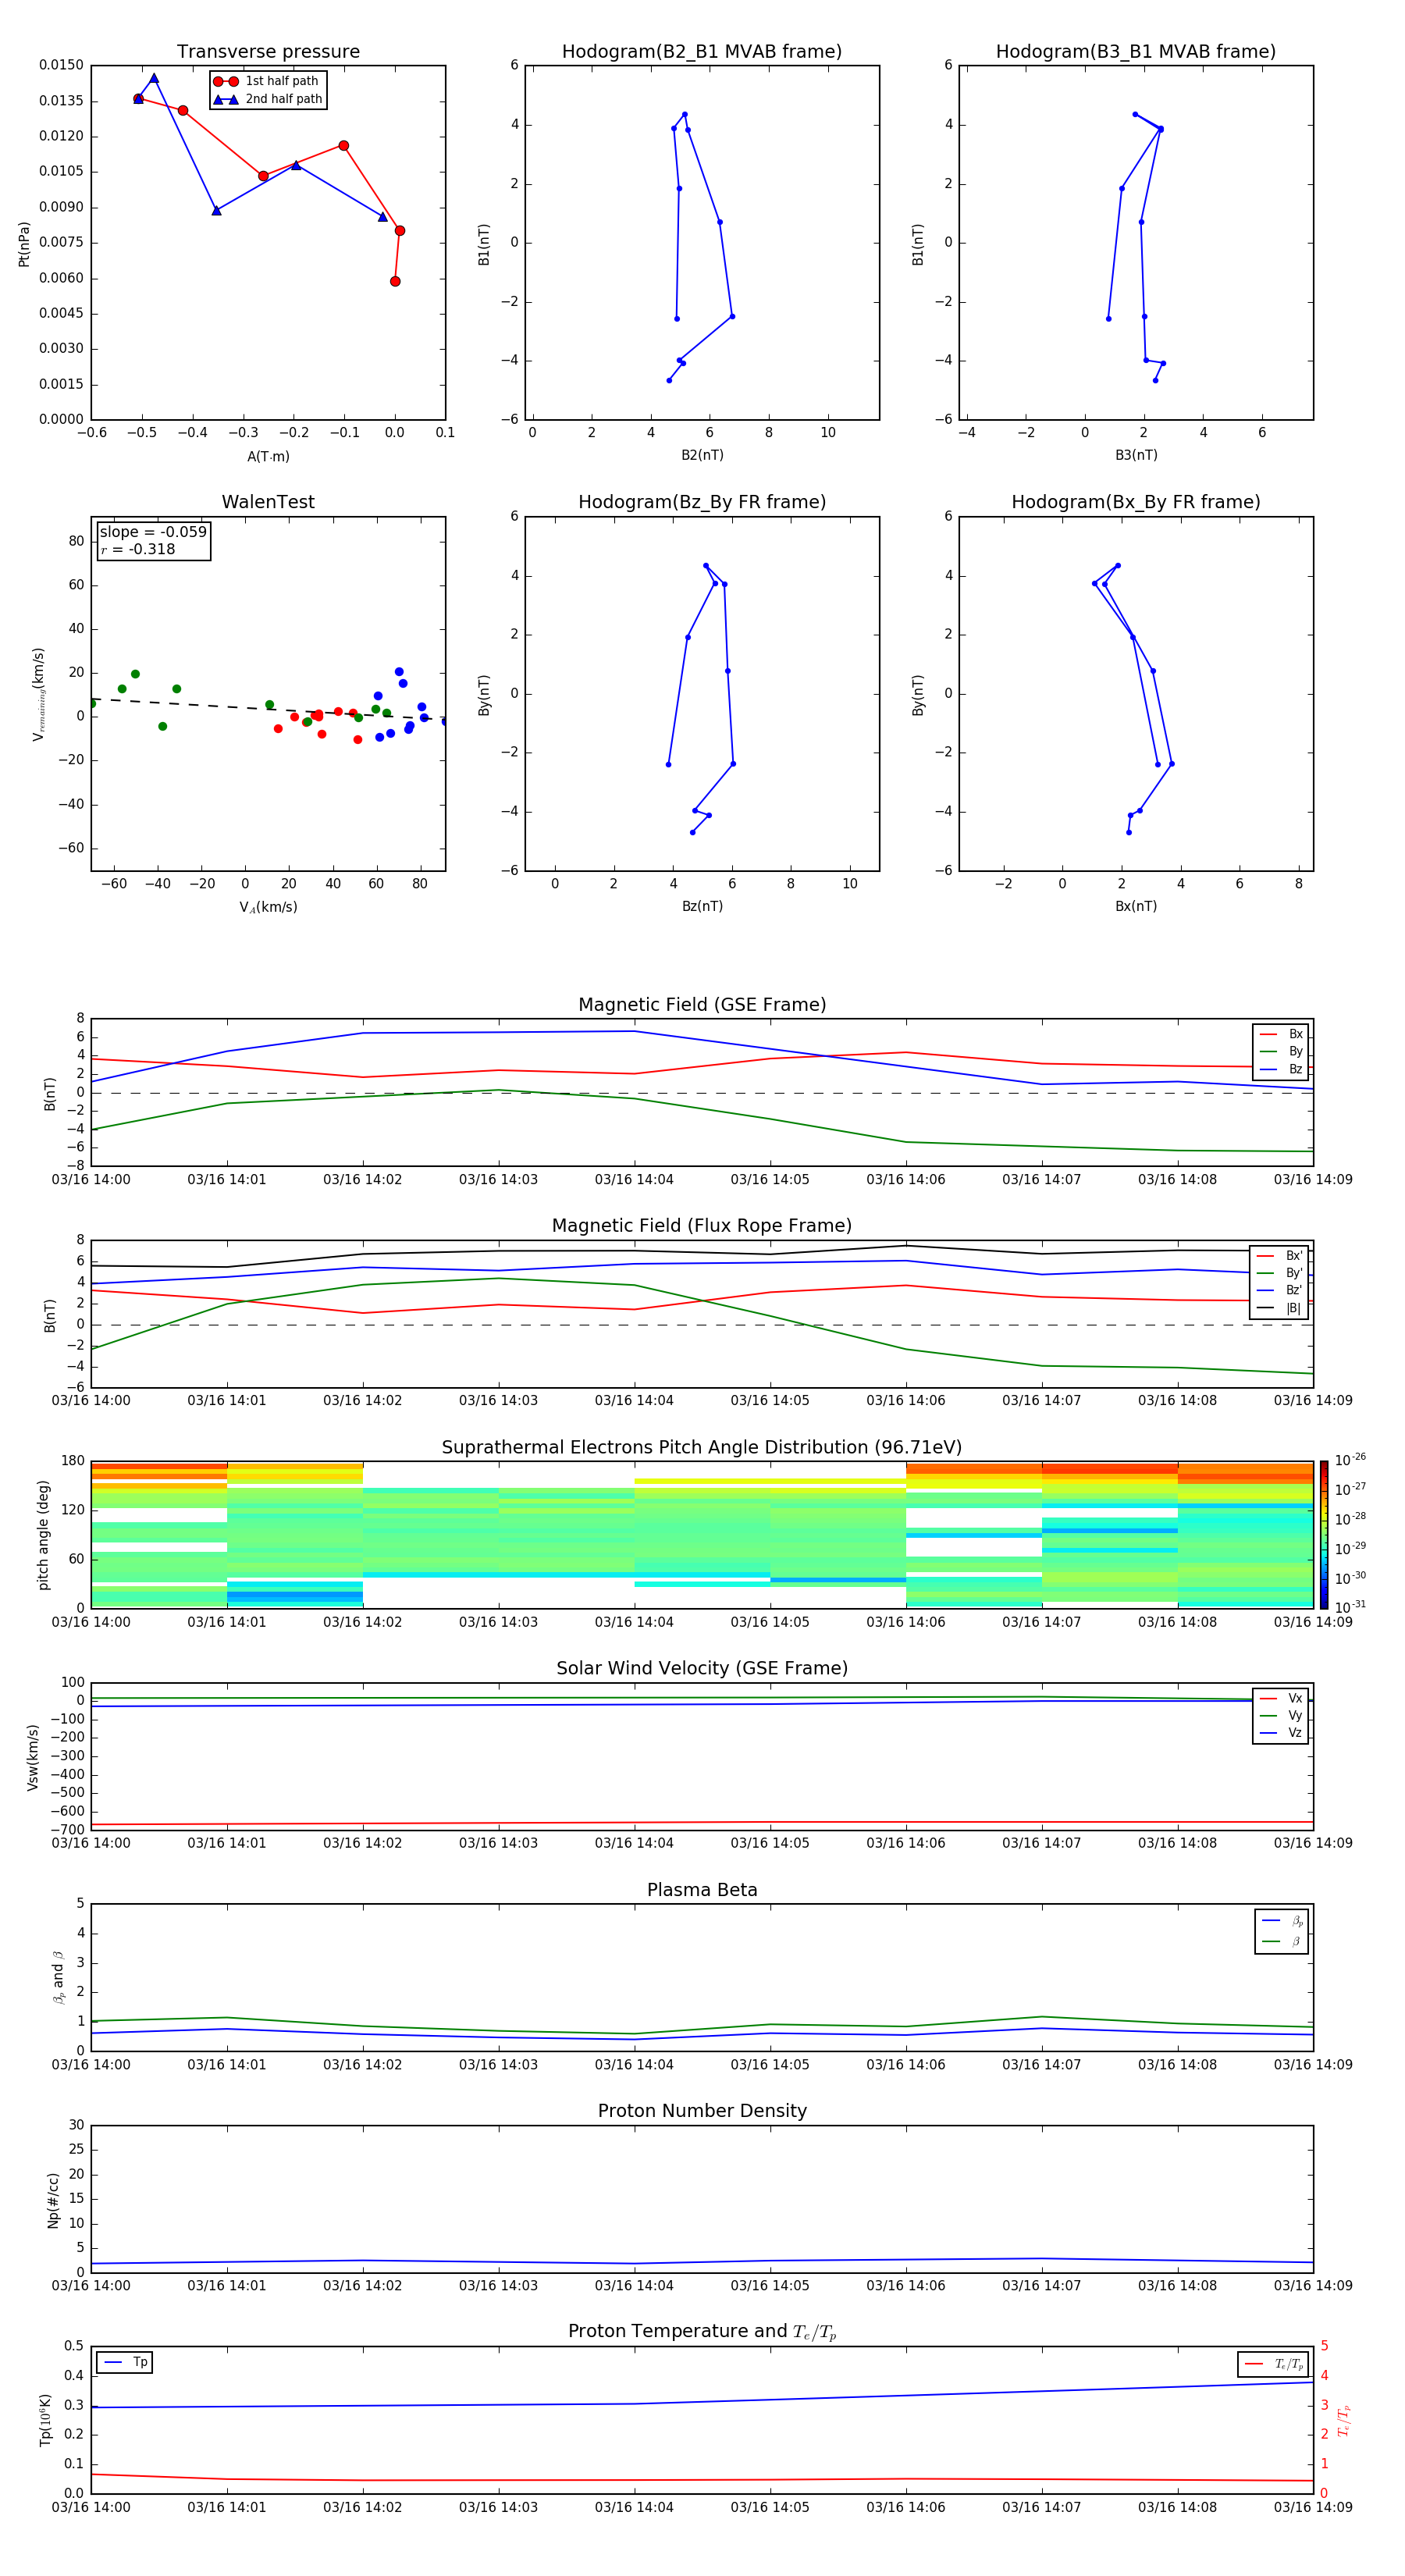The height and width of the screenshot is (2576, 1405).
Task: Click Bx in the GSE magnetic field legend
Action: (x=1281, y=1034)
